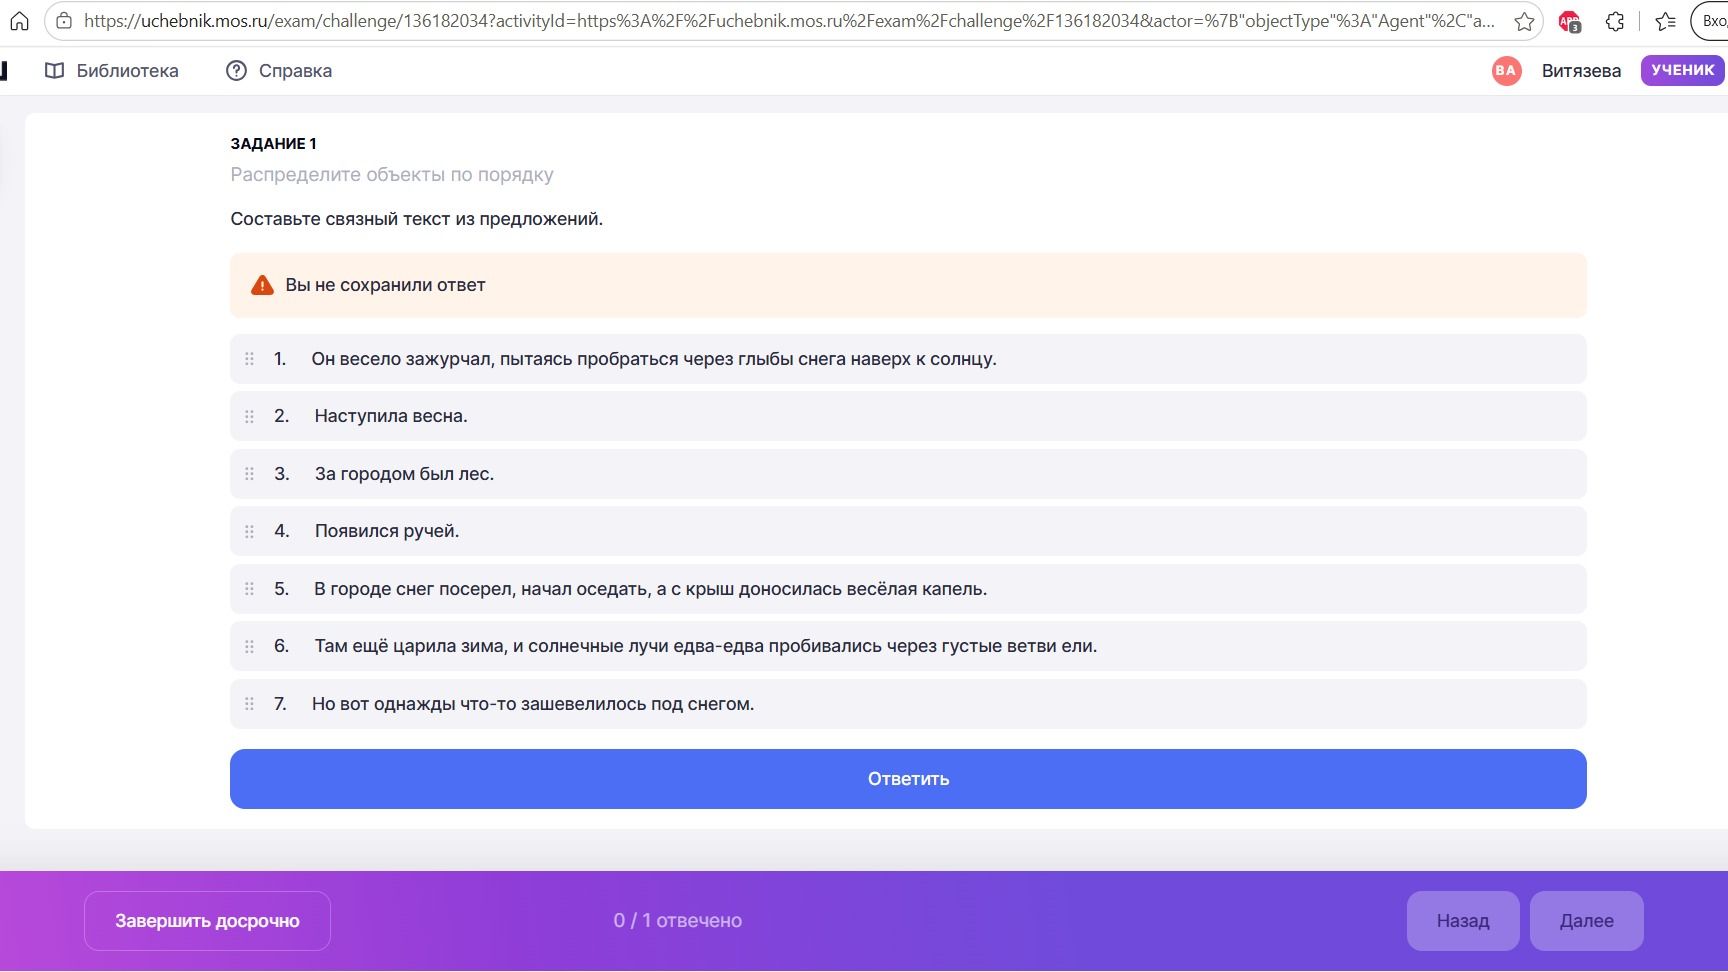Open the favorites list icon
The width and height of the screenshot is (1728, 972).
[x=1665, y=21]
